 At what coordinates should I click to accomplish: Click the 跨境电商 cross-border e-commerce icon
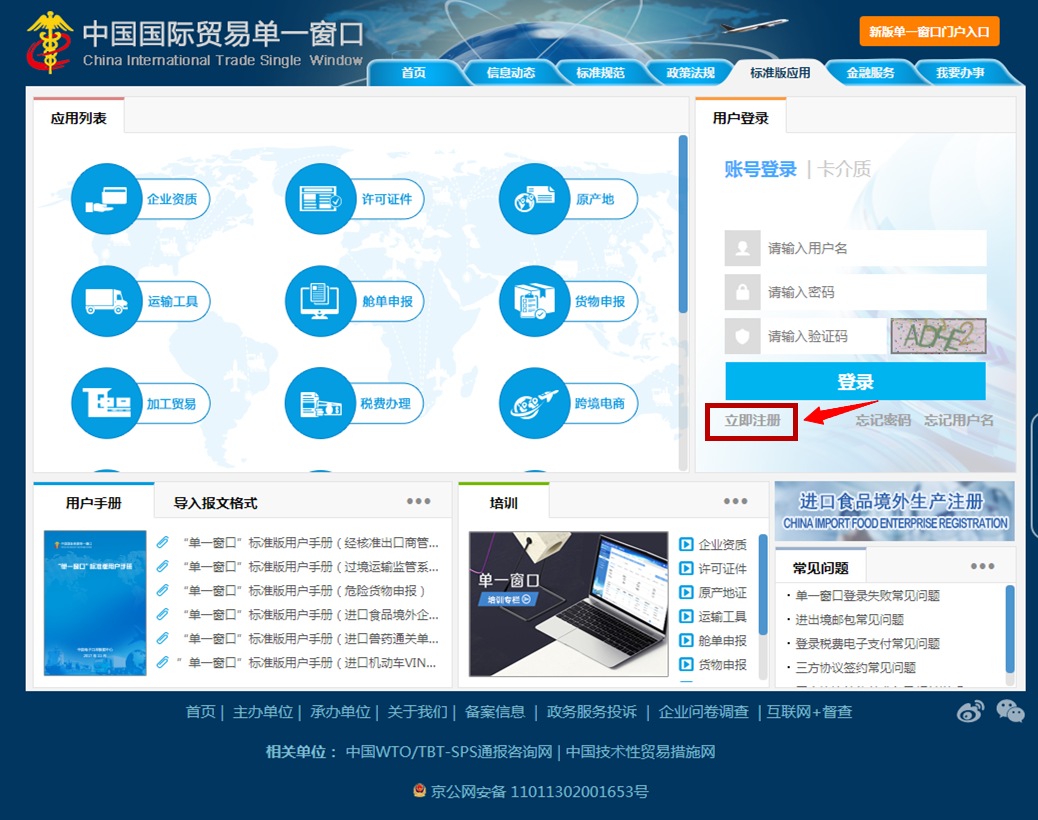coord(535,404)
